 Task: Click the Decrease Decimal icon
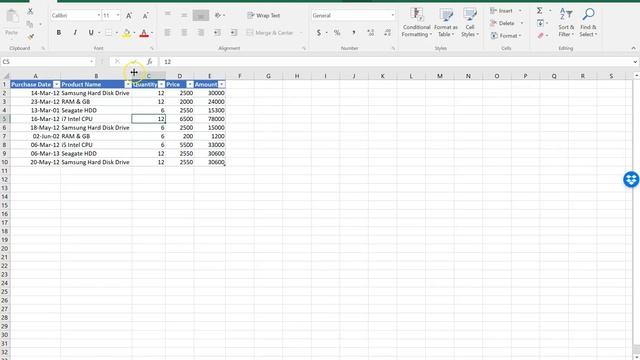(x=387, y=33)
